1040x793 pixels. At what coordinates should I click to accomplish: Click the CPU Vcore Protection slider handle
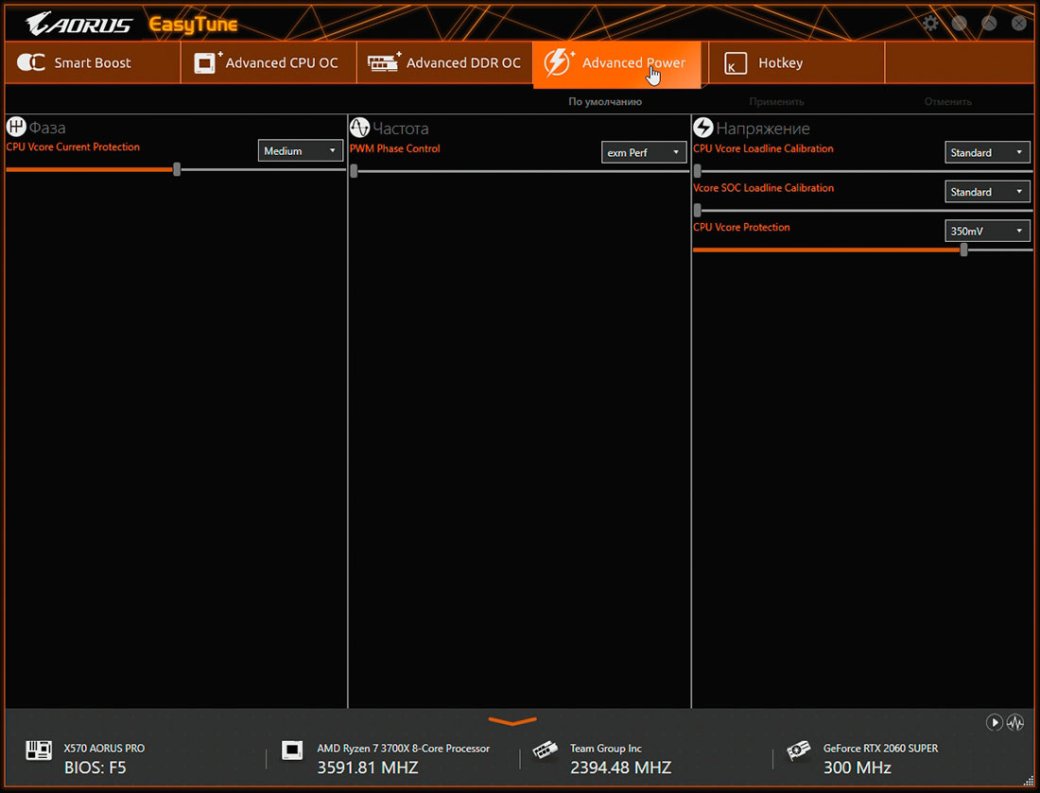(x=964, y=250)
